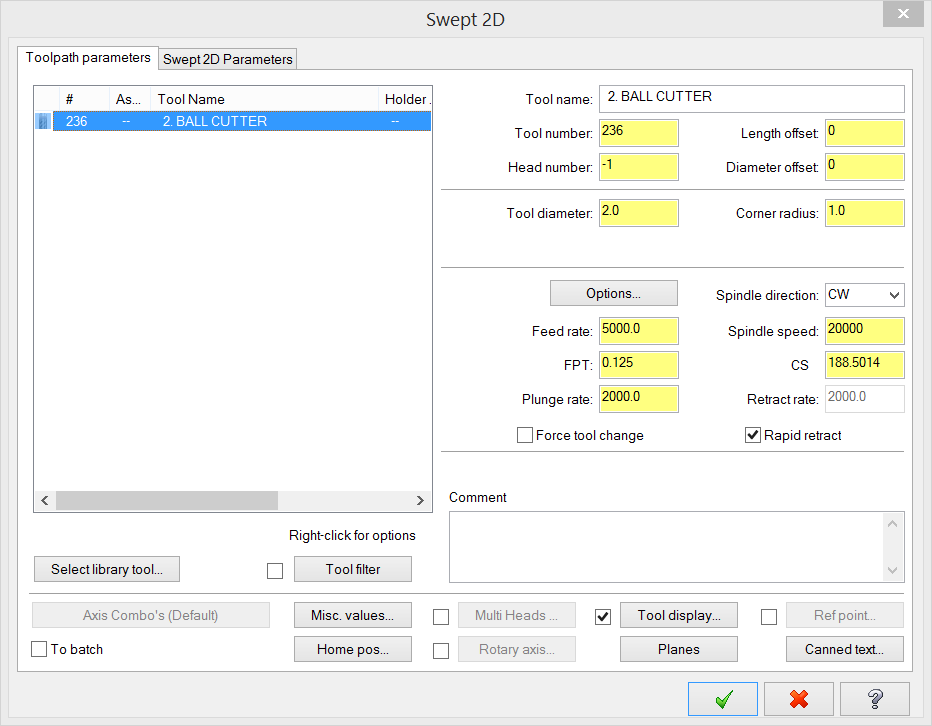Enable the Ref point checkbox

pos(769,617)
